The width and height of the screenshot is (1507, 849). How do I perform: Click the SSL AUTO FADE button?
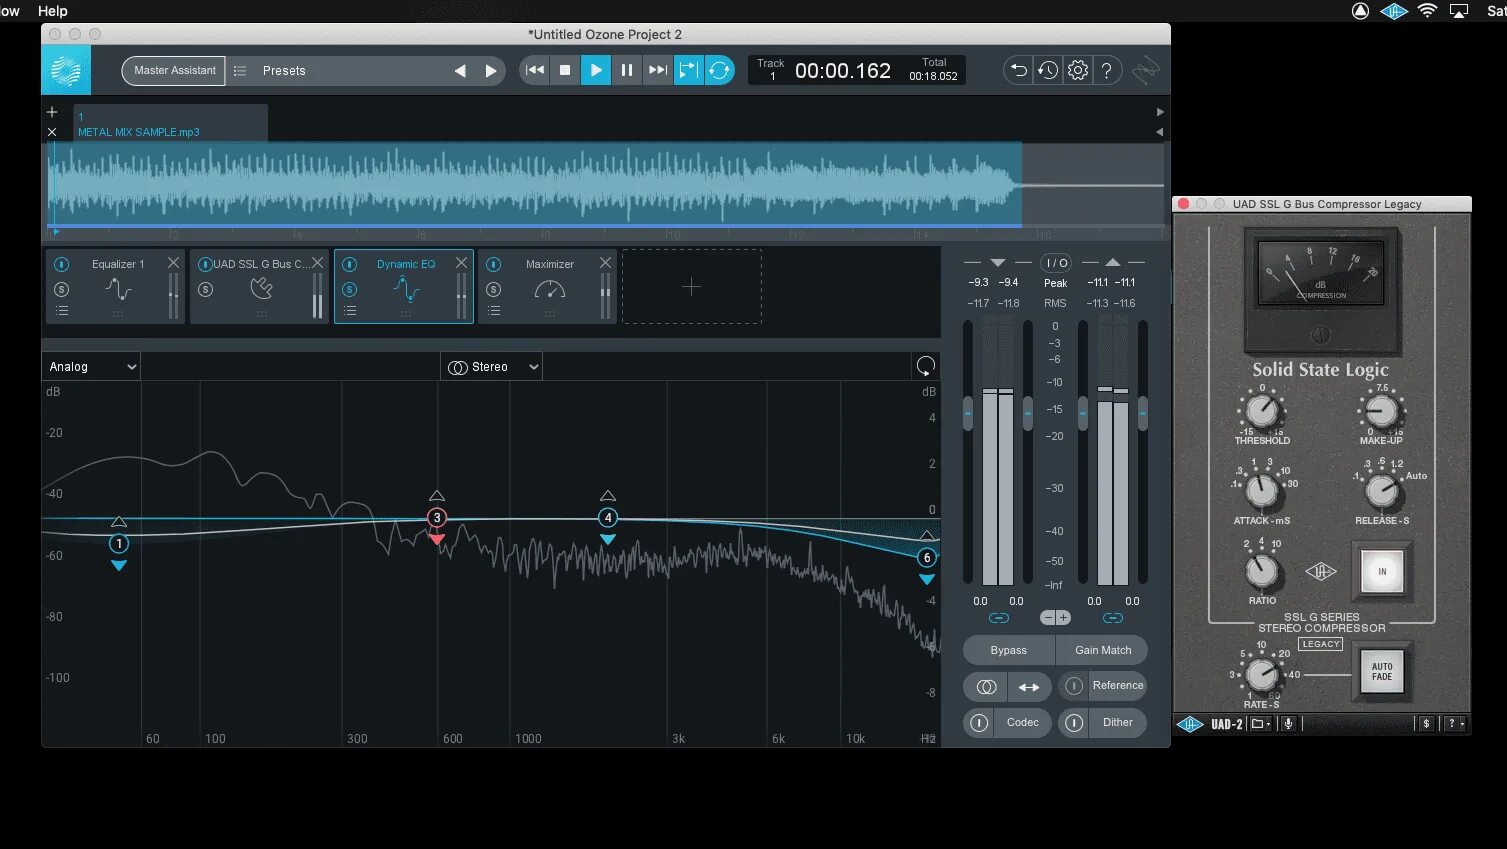coord(1382,672)
